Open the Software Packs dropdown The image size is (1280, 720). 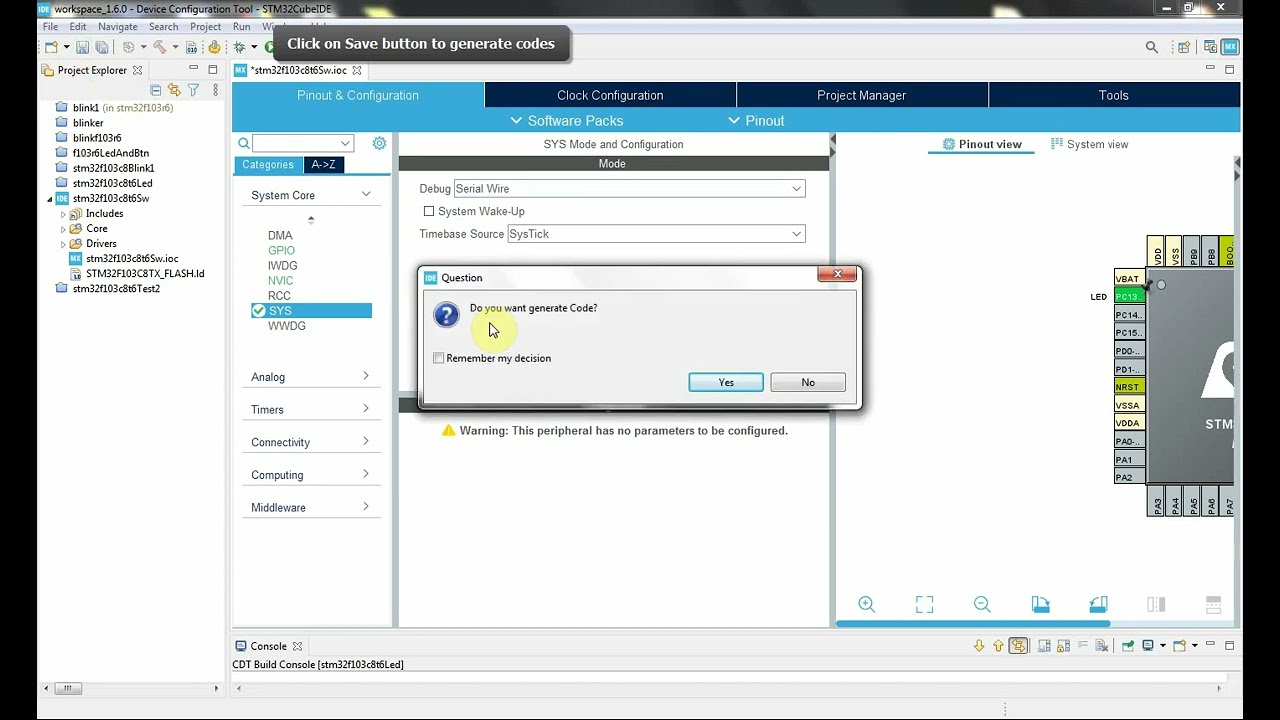[x=566, y=120]
